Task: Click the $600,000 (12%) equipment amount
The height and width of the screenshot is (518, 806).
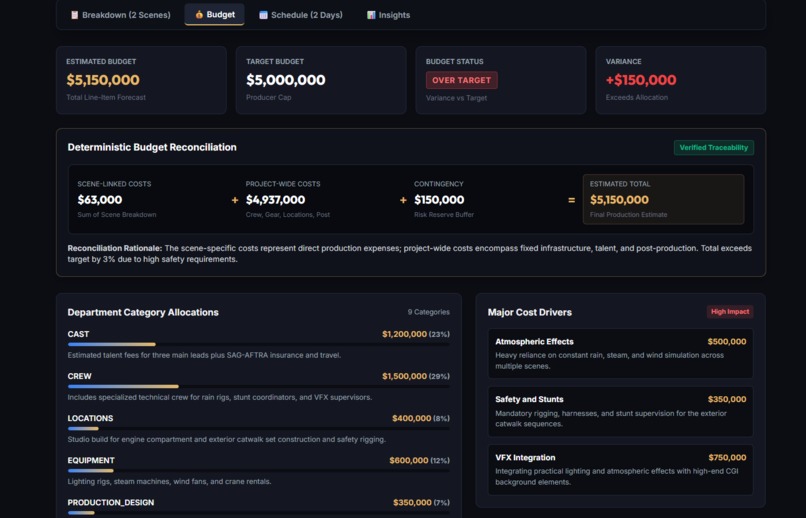Action: tap(419, 460)
